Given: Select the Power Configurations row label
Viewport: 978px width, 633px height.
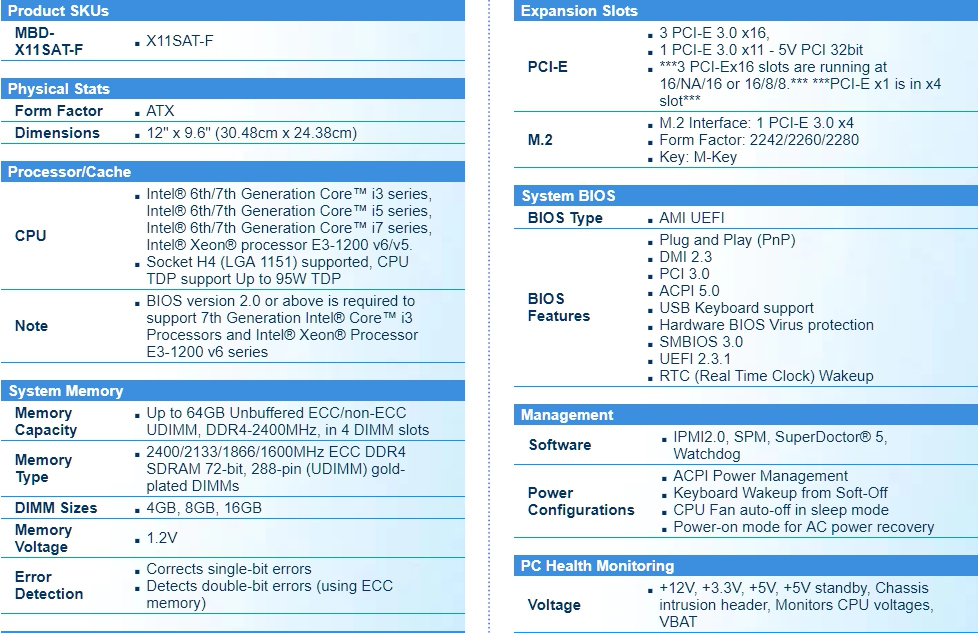Looking at the screenshot, I should click(581, 501).
